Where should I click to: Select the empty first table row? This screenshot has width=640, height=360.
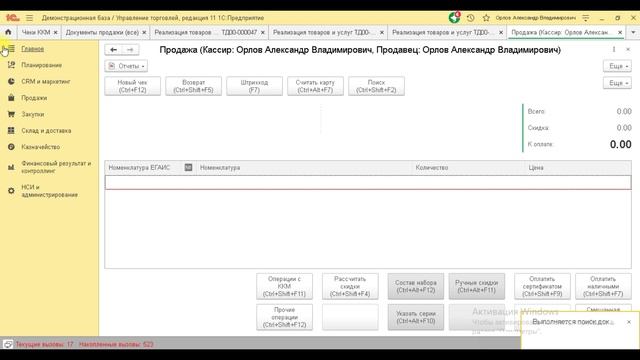[x=368, y=182]
